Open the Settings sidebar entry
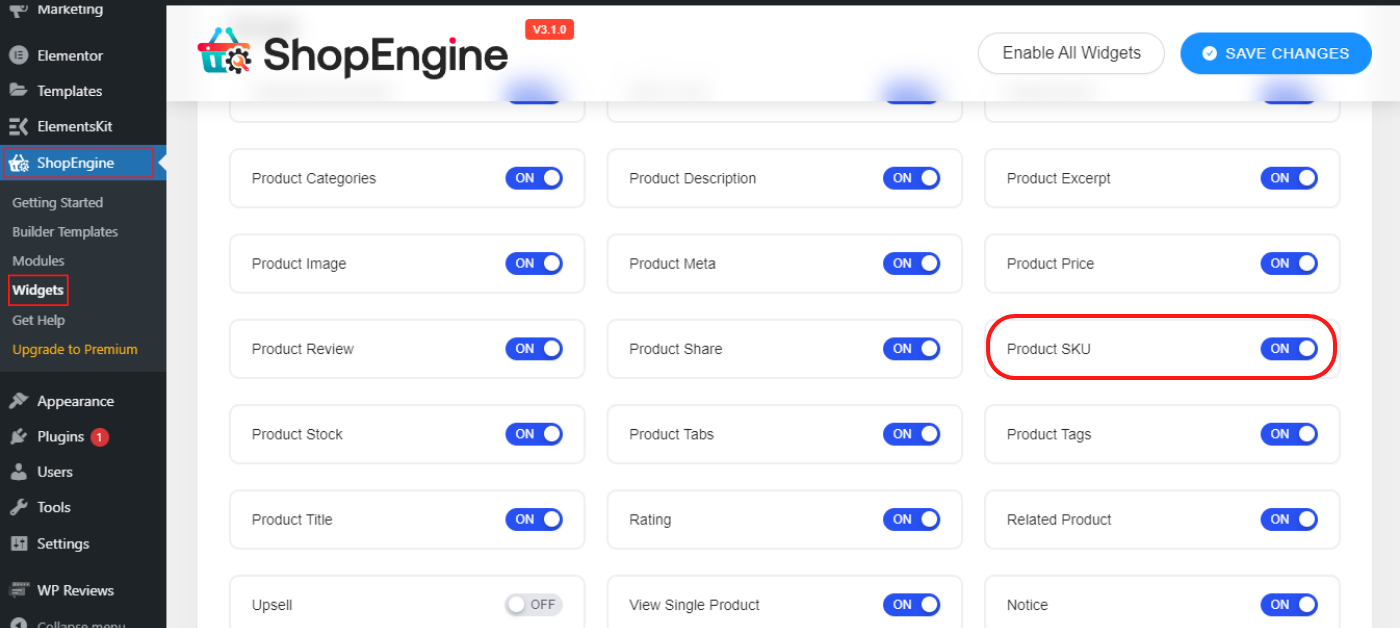Image resolution: width=1400 pixels, height=628 pixels. click(x=60, y=543)
